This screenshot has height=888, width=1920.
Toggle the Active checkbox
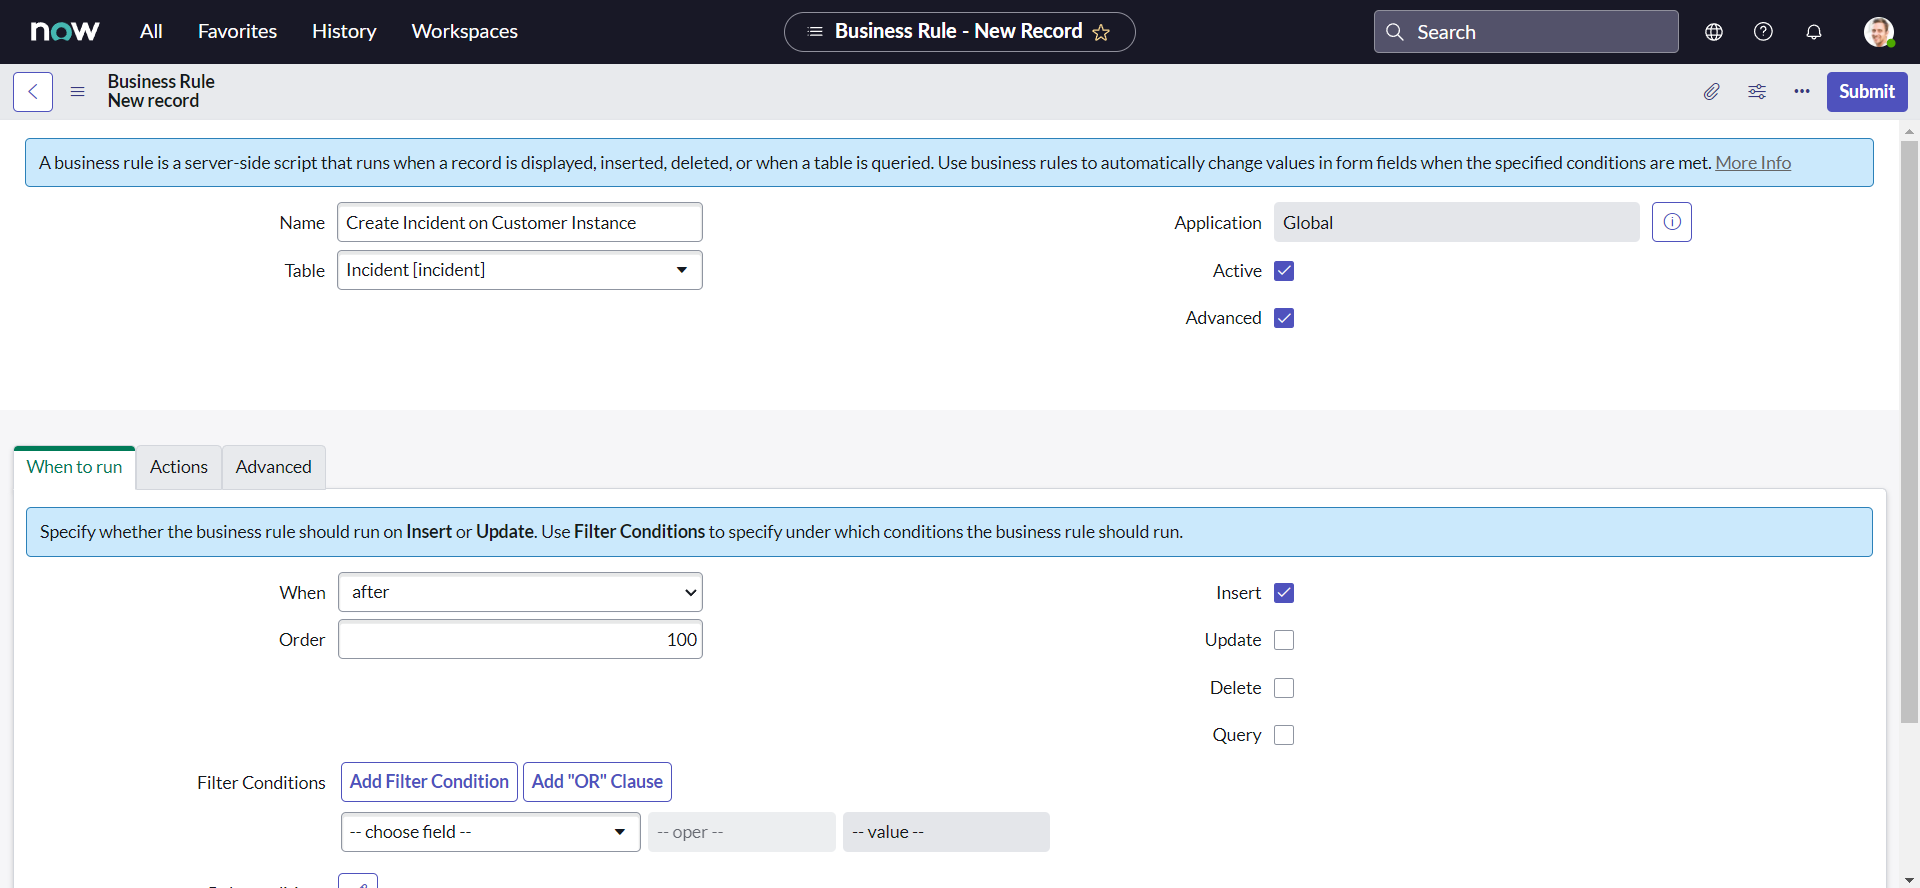click(1284, 271)
